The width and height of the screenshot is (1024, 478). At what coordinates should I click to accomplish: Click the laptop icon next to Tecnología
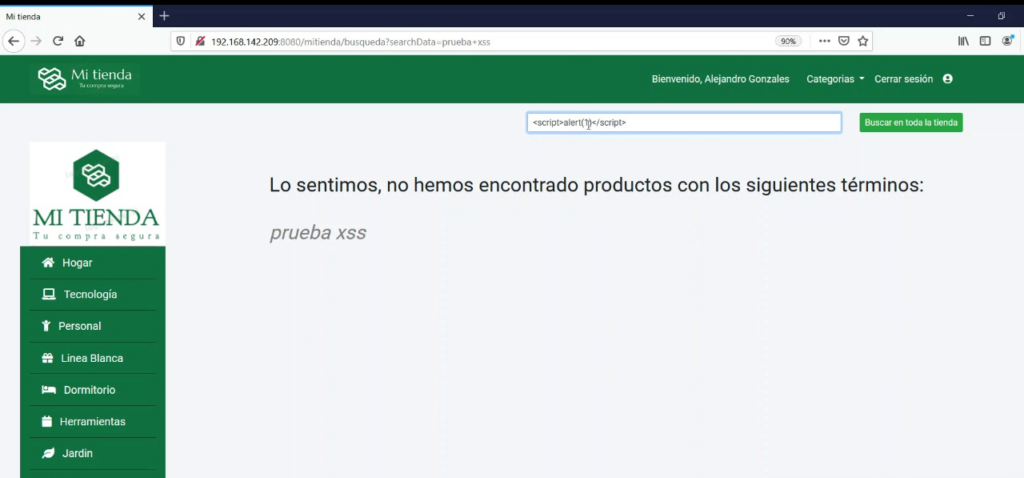pyautogui.click(x=48, y=295)
